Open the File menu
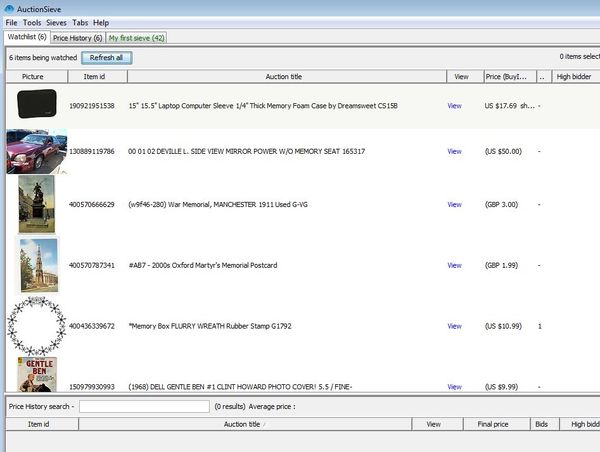The image size is (600, 452). (11, 22)
